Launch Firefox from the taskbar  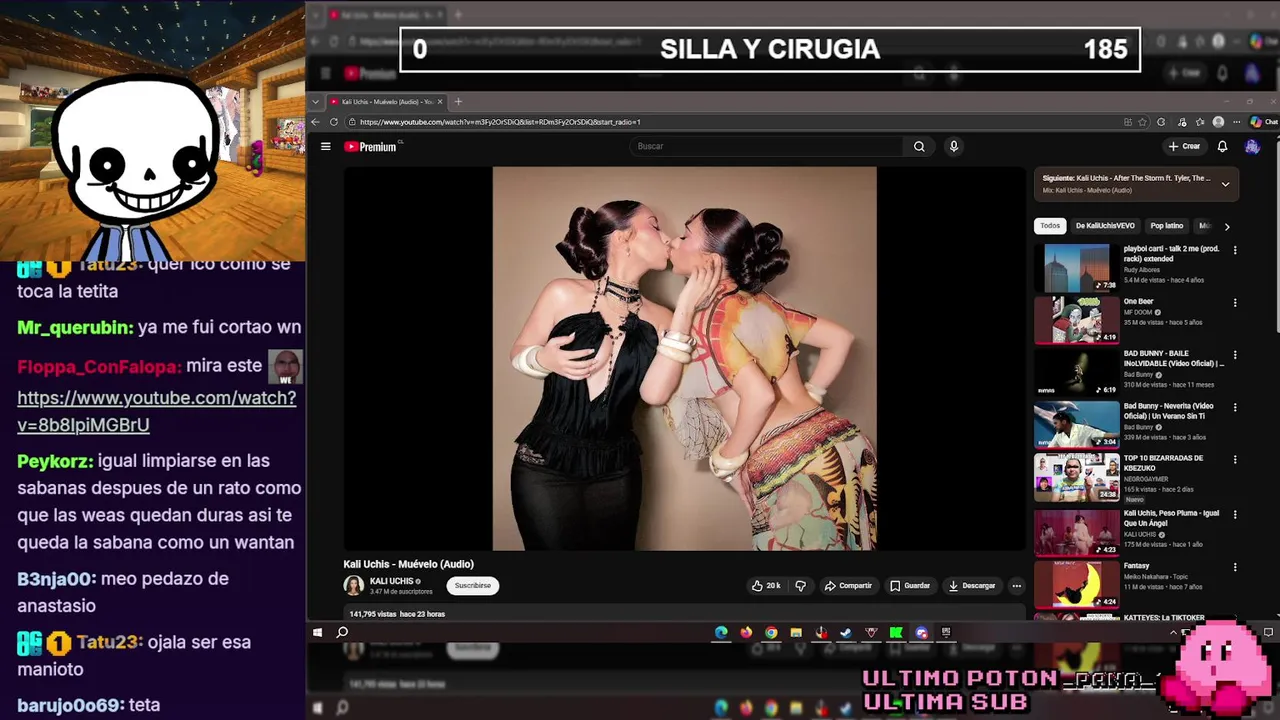[746, 632]
